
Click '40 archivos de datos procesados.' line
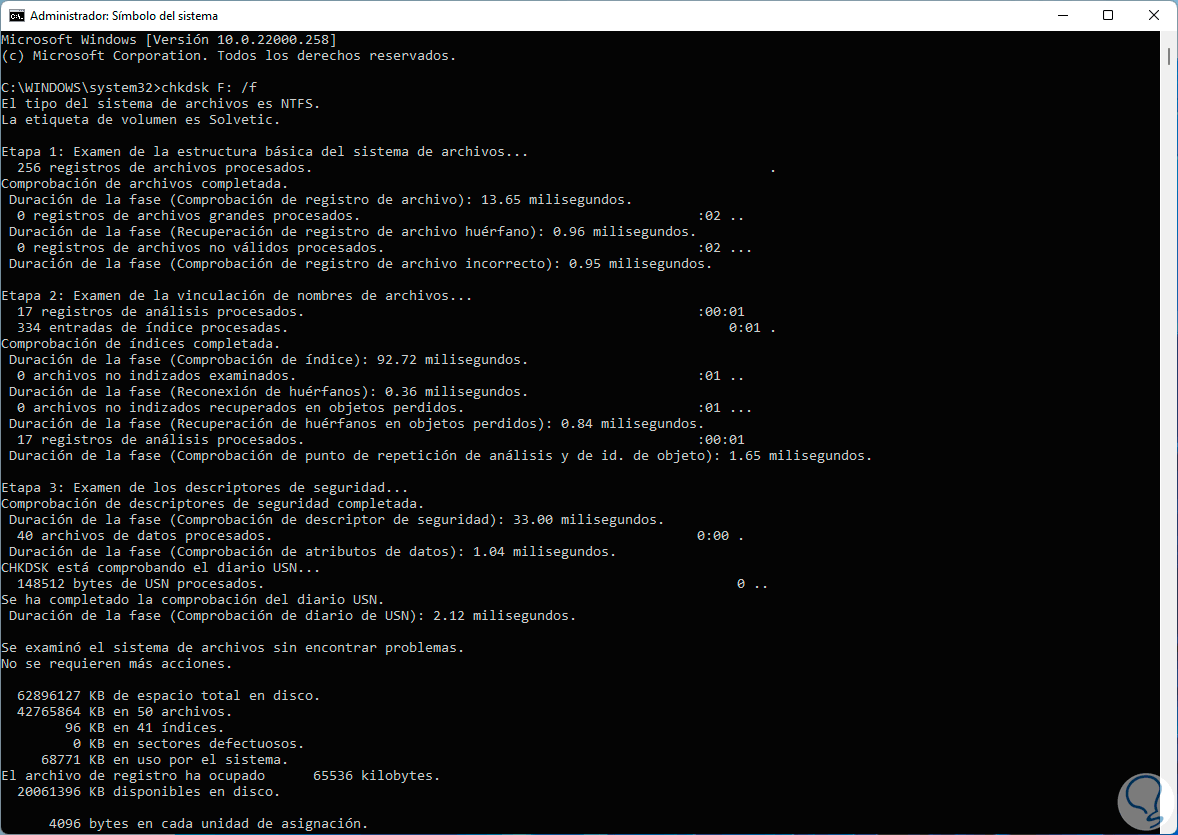point(144,536)
